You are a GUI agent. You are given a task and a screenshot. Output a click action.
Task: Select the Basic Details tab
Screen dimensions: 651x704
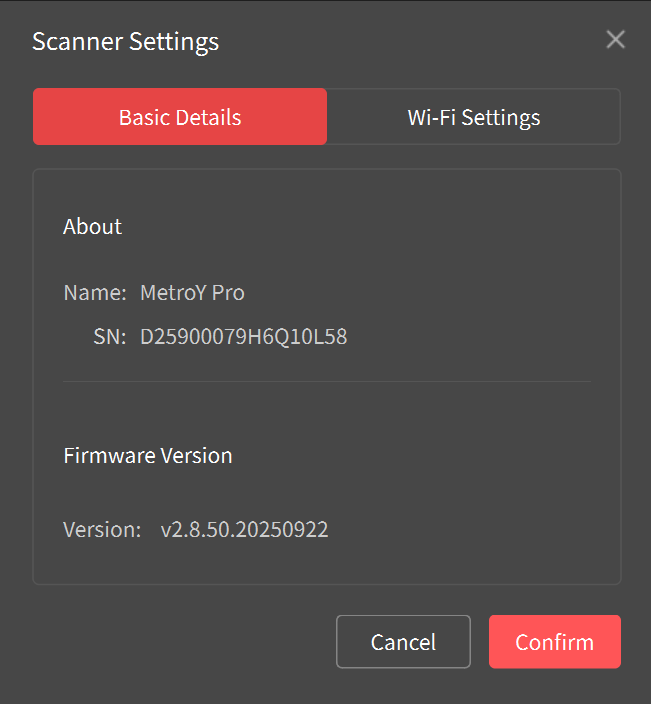[180, 117]
